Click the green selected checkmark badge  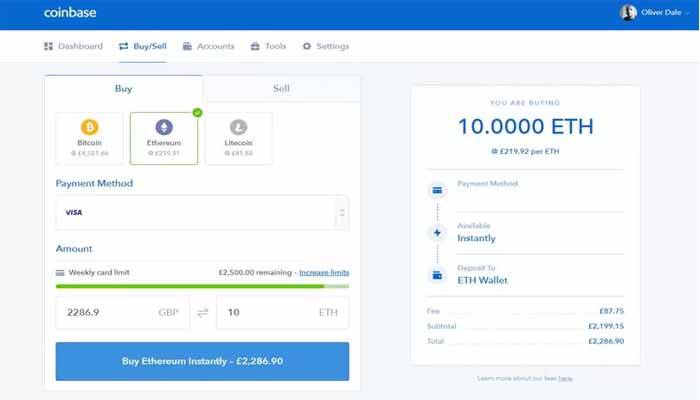pyautogui.click(x=197, y=112)
